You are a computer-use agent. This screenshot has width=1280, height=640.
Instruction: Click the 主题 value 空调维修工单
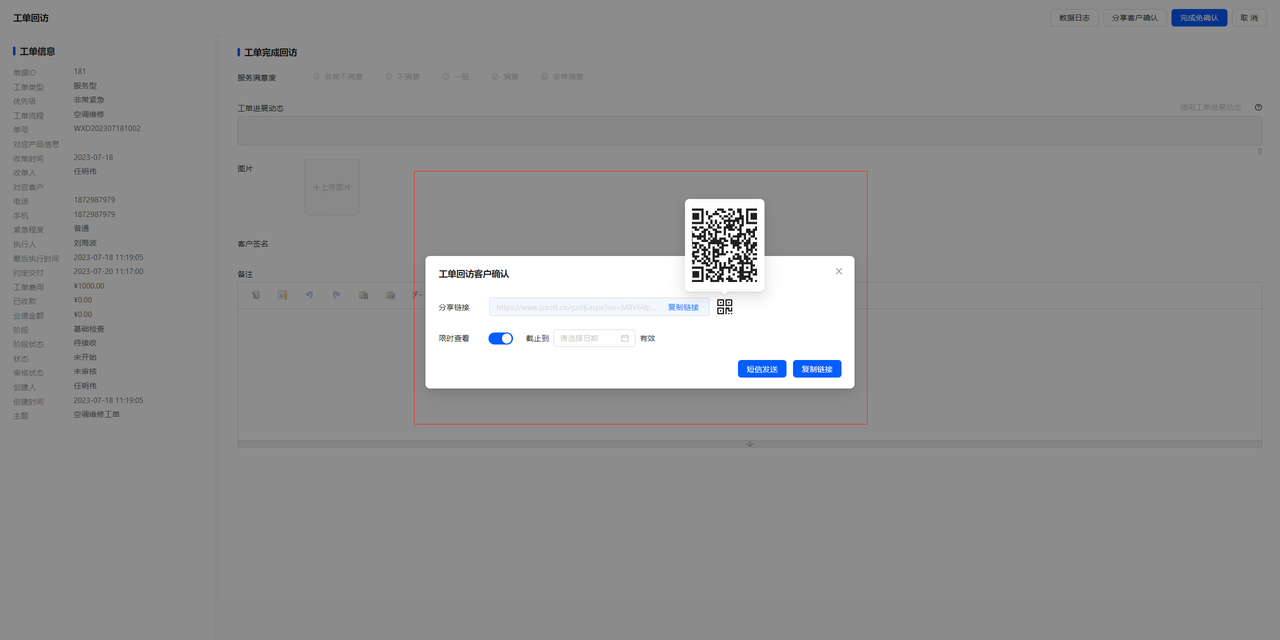click(96, 414)
